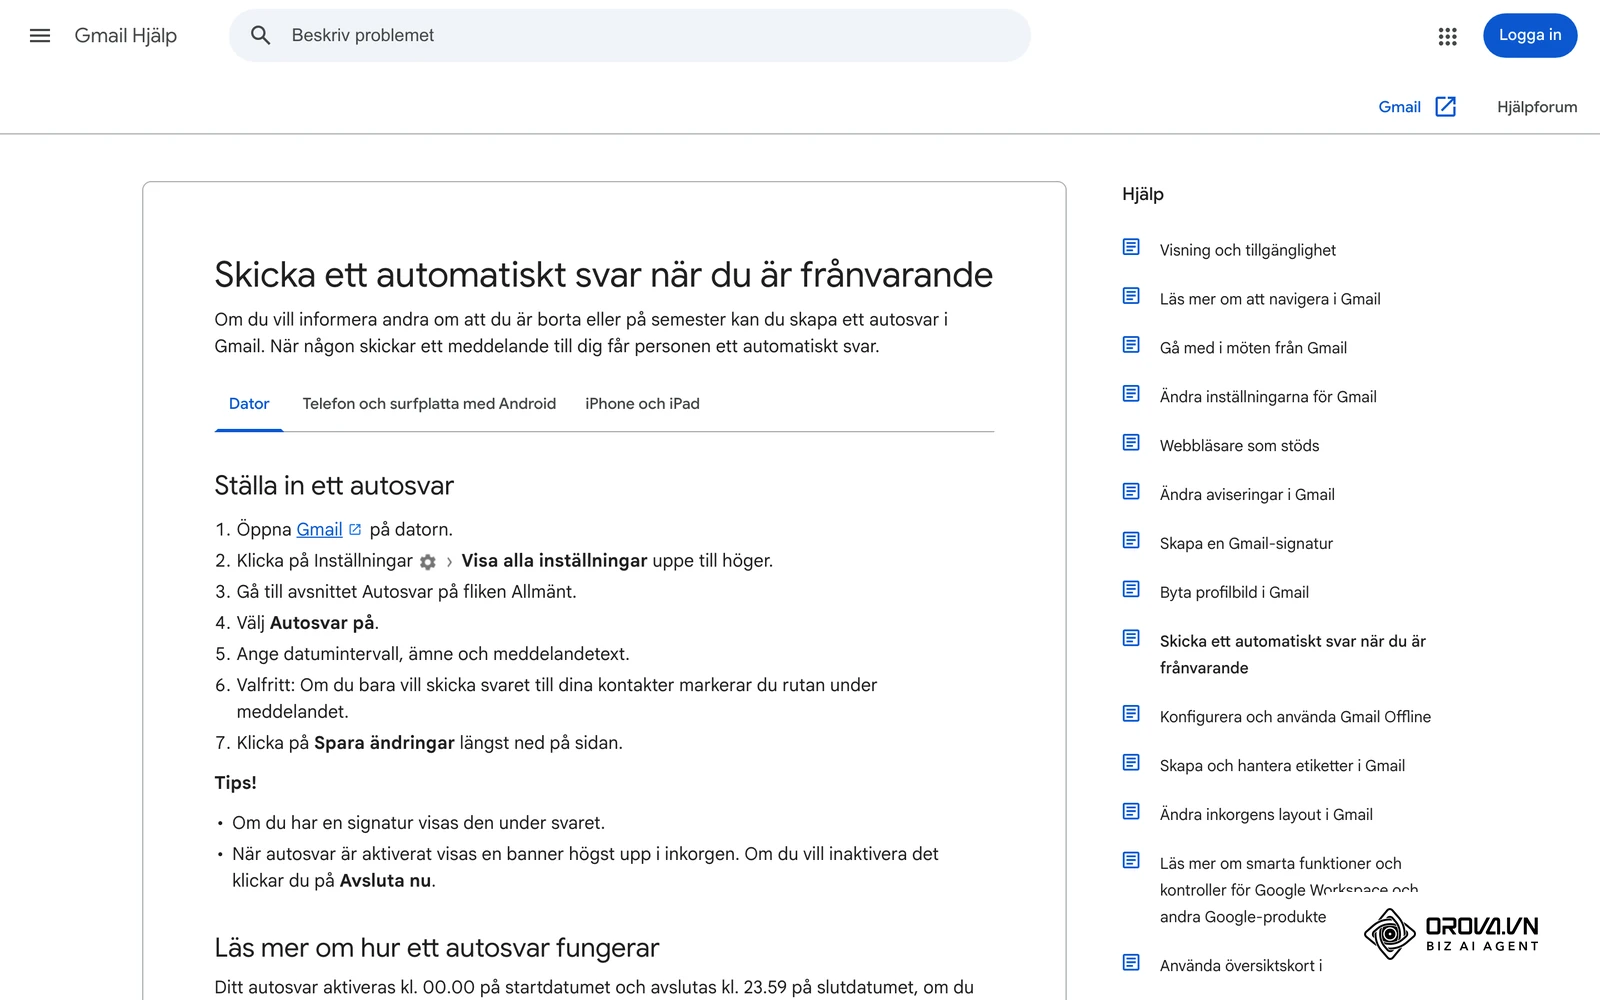Click the Logga in button

pyautogui.click(x=1530, y=36)
